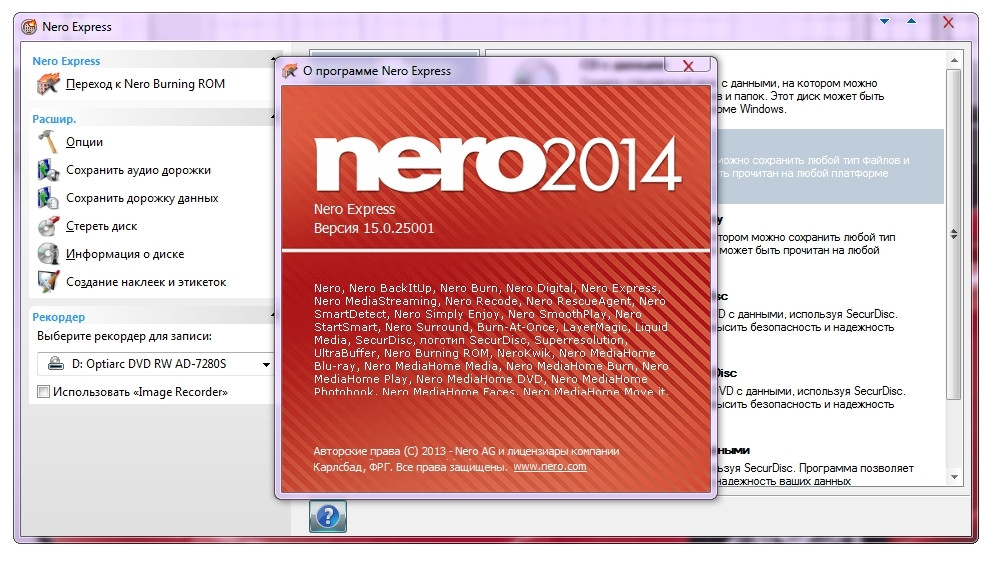Open the recorder dropdown D: Optiarc DVD RW

(155, 364)
